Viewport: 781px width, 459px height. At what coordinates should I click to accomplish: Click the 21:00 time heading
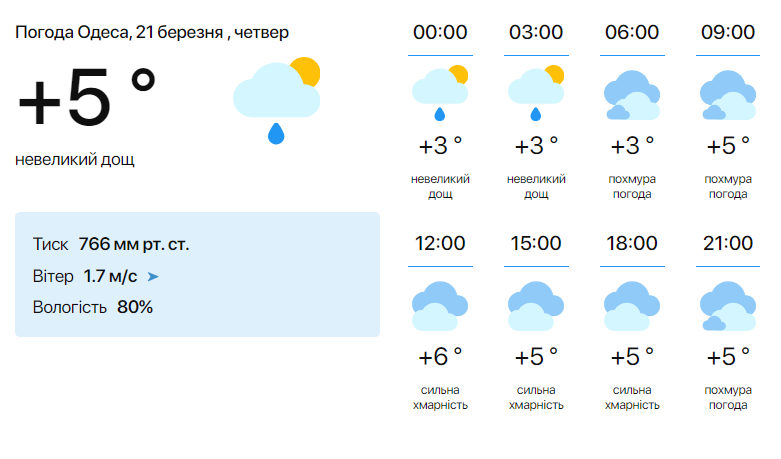click(x=728, y=243)
